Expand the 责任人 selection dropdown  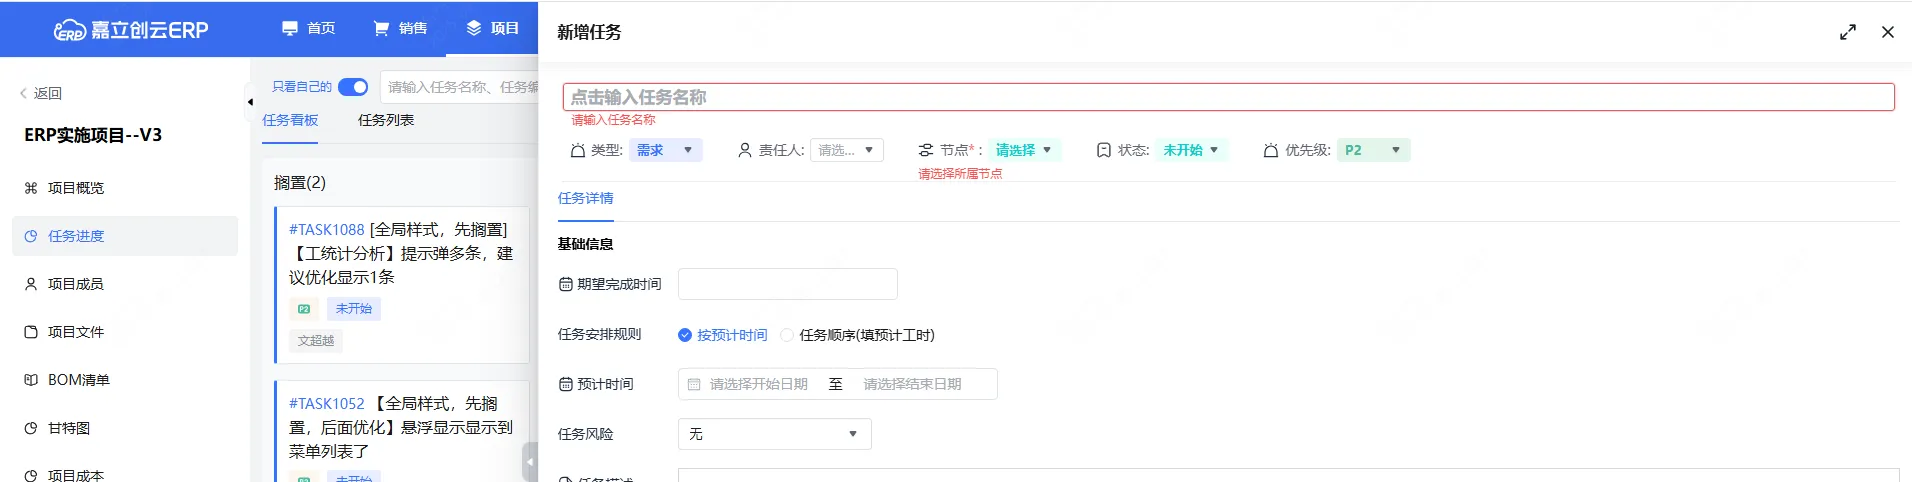[846, 150]
